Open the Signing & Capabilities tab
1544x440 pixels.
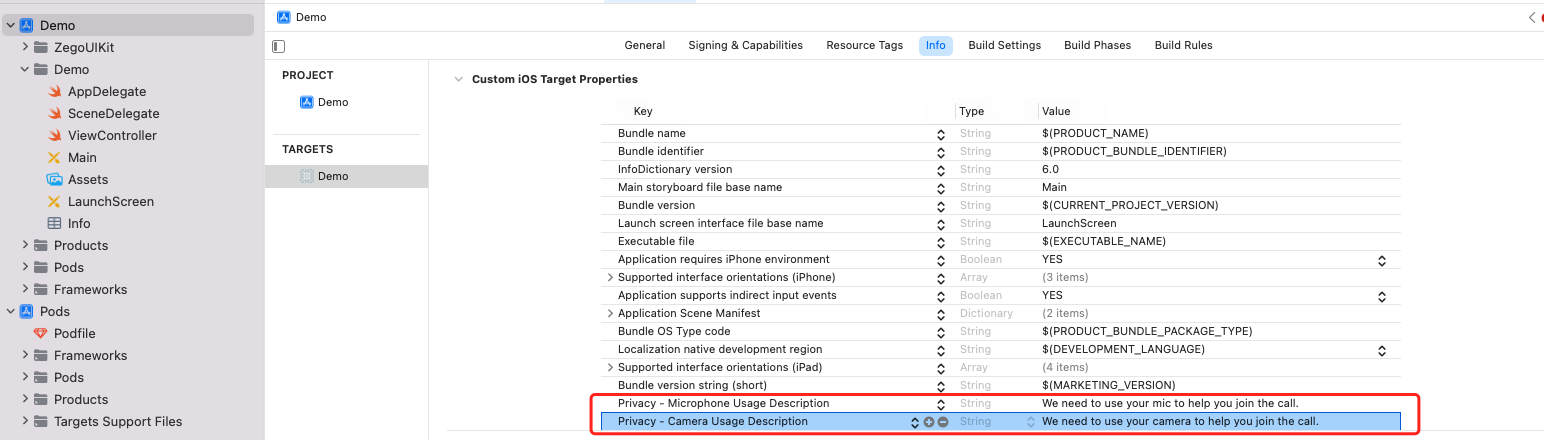[745, 45]
